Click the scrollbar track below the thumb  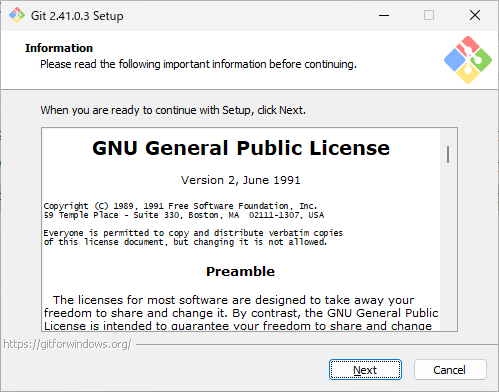tap(448, 247)
